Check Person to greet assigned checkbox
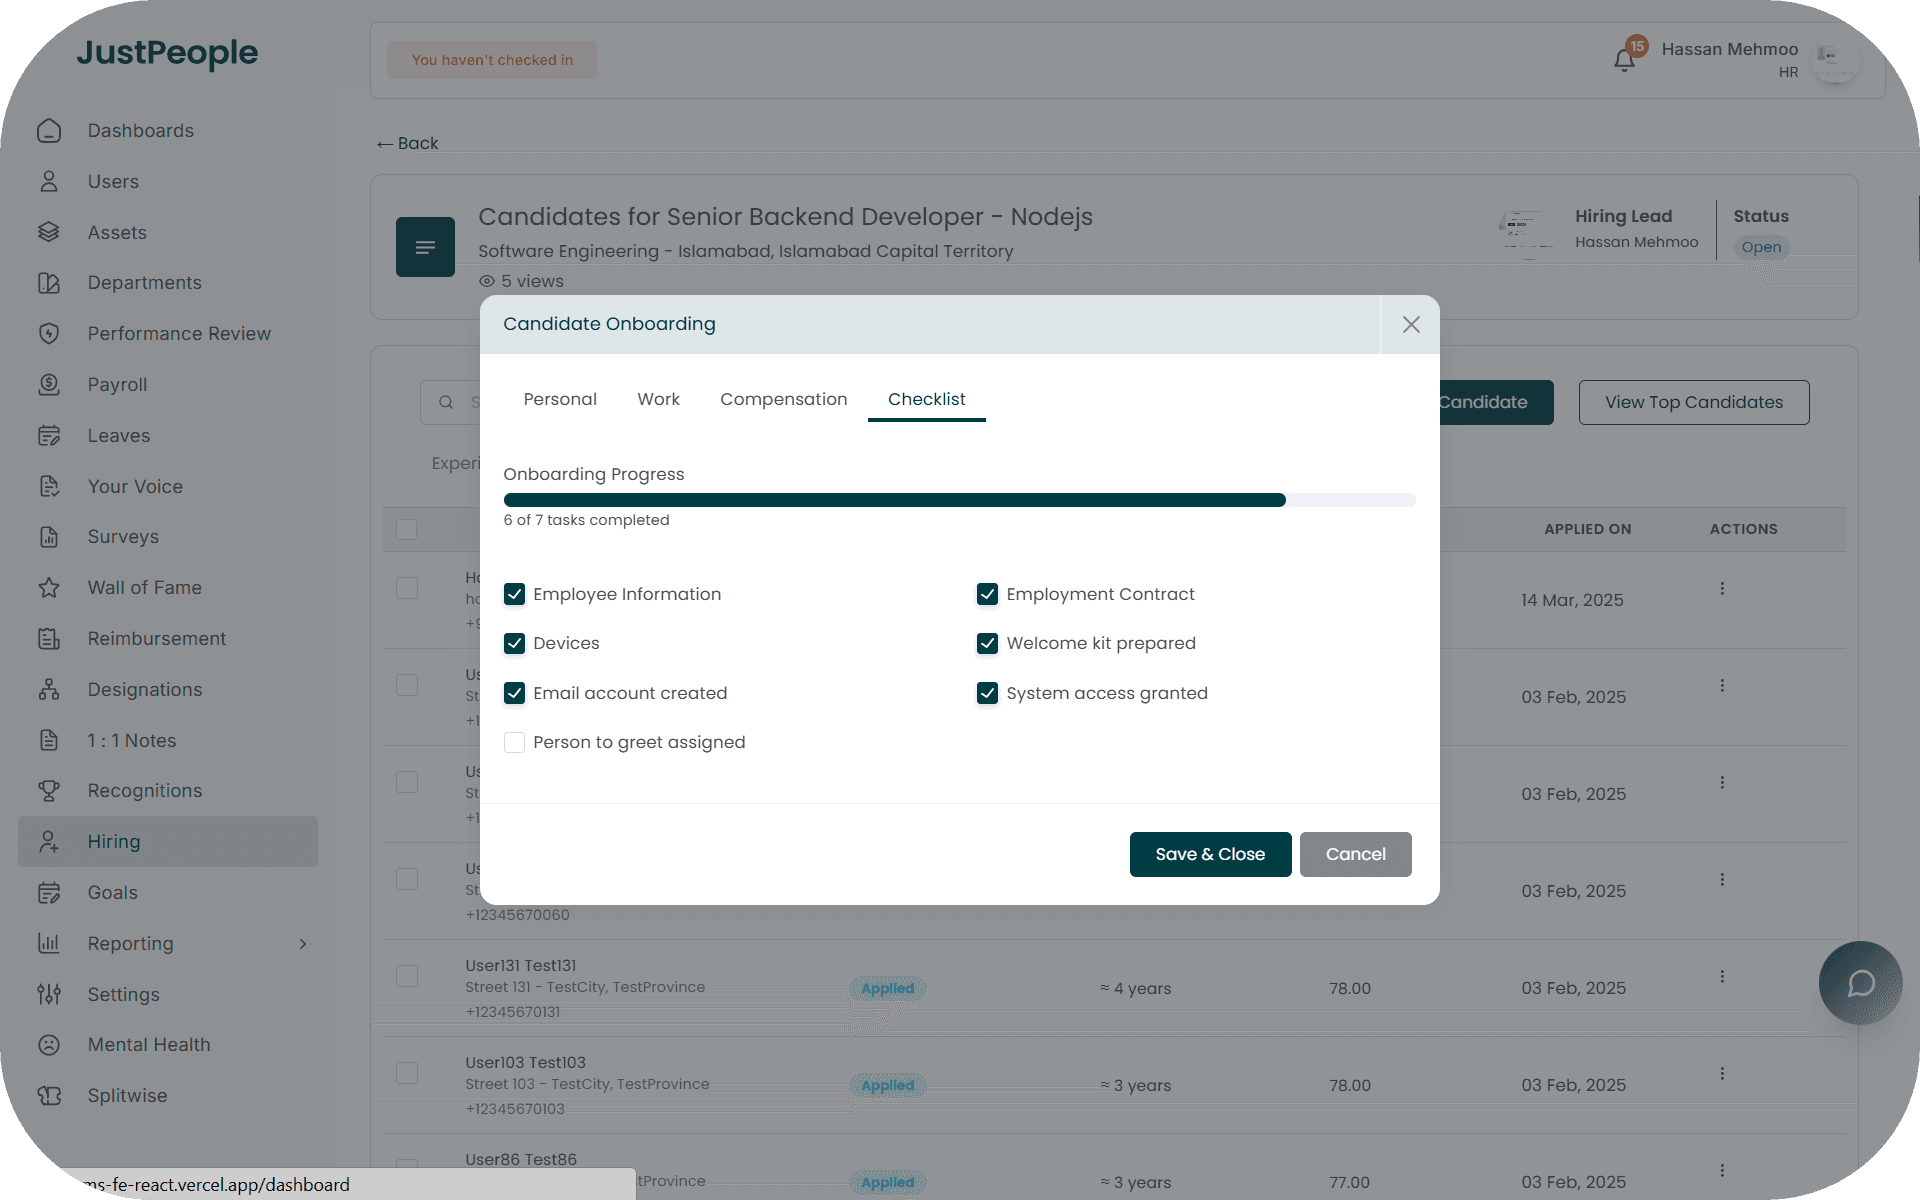 pos(514,742)
